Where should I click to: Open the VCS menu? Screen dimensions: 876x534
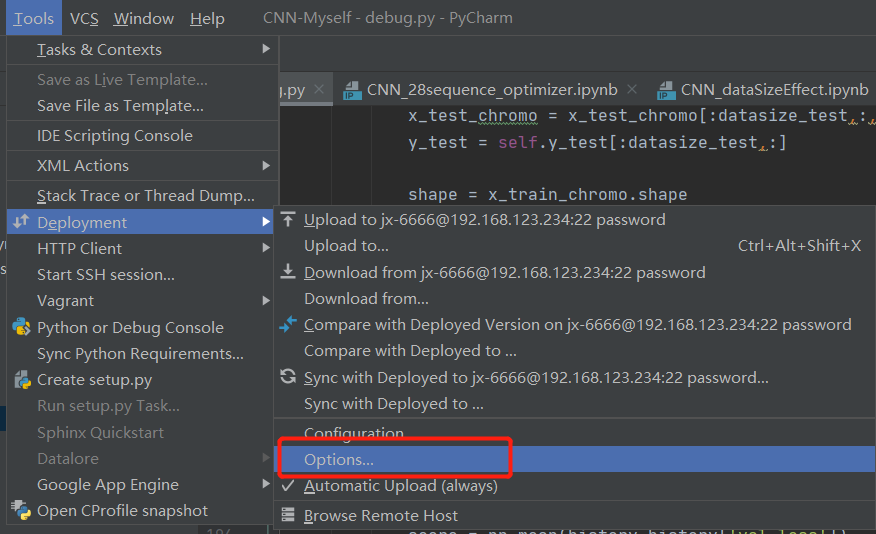(x=84, y=18)
